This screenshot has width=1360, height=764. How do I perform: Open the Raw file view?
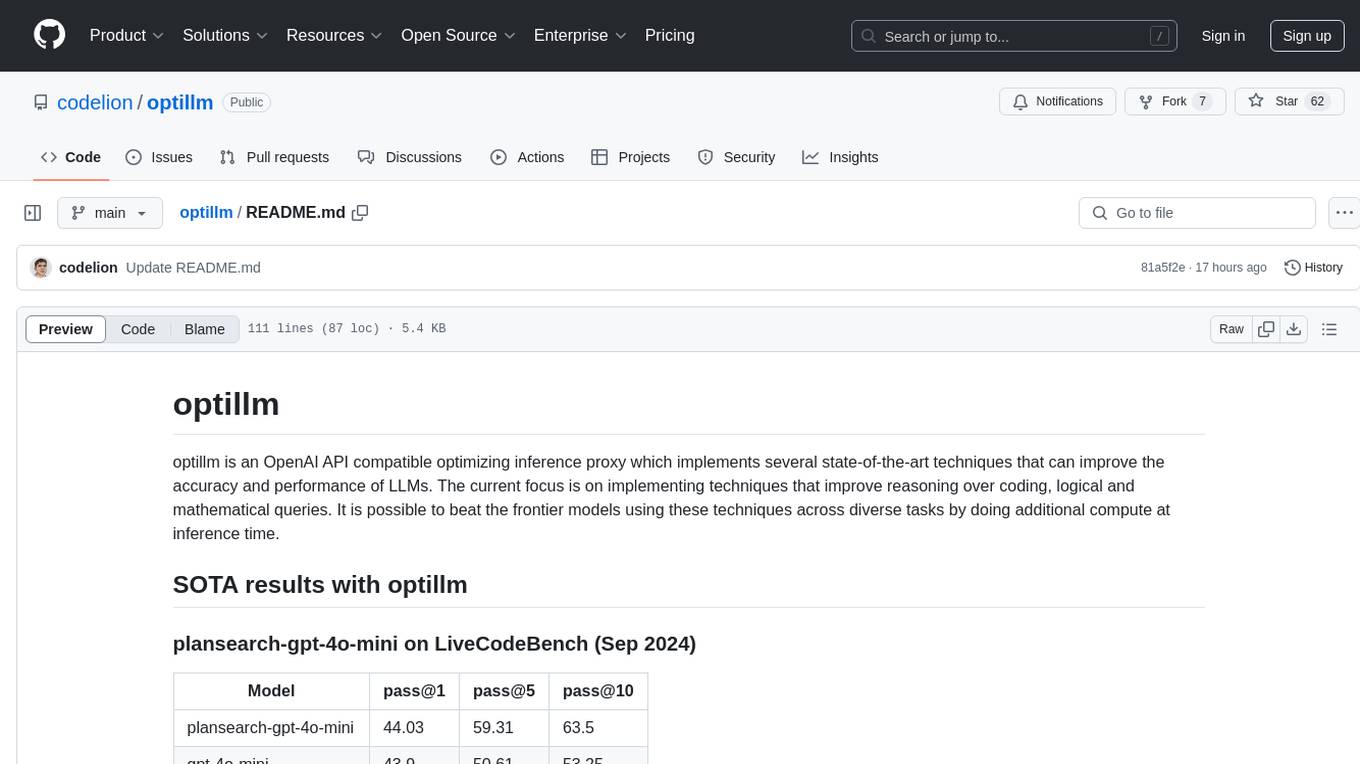(1231, 329)
